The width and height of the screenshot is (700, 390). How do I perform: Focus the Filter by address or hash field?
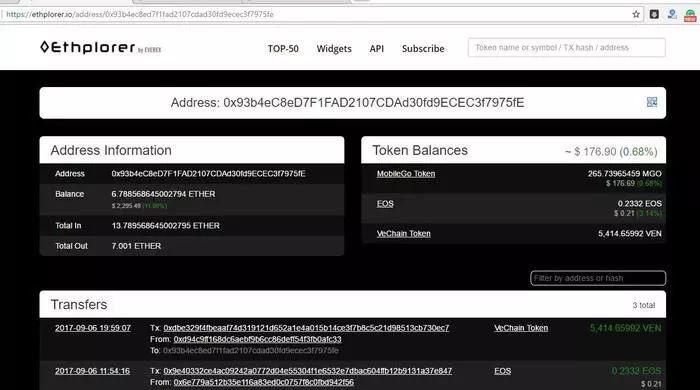tap(598, 278)
